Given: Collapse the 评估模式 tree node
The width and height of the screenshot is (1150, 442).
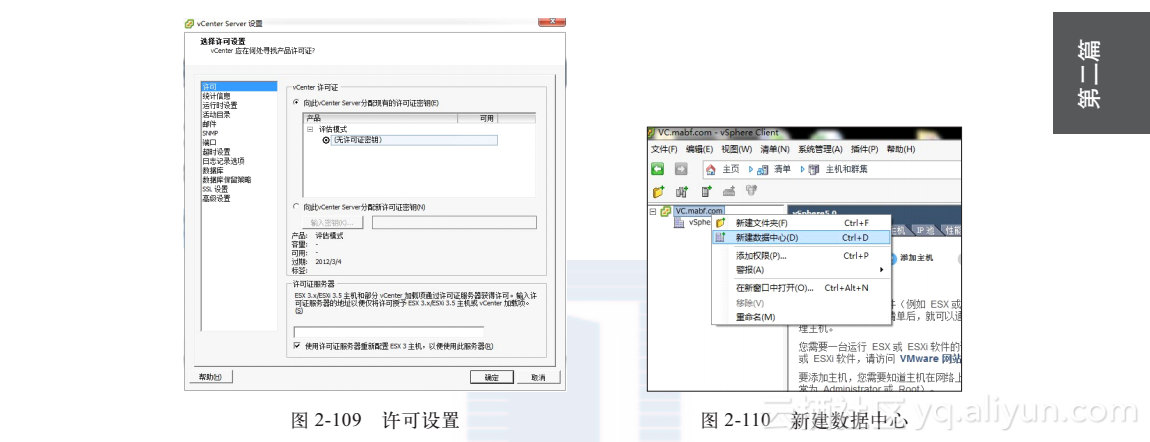Looking at the screenshot, I should (x=310, y=129).
